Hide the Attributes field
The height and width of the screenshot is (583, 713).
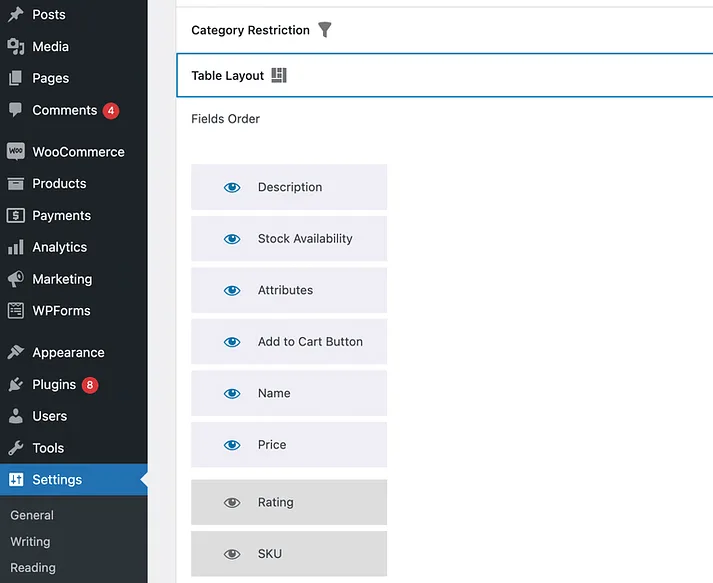(x=232, y=290)
